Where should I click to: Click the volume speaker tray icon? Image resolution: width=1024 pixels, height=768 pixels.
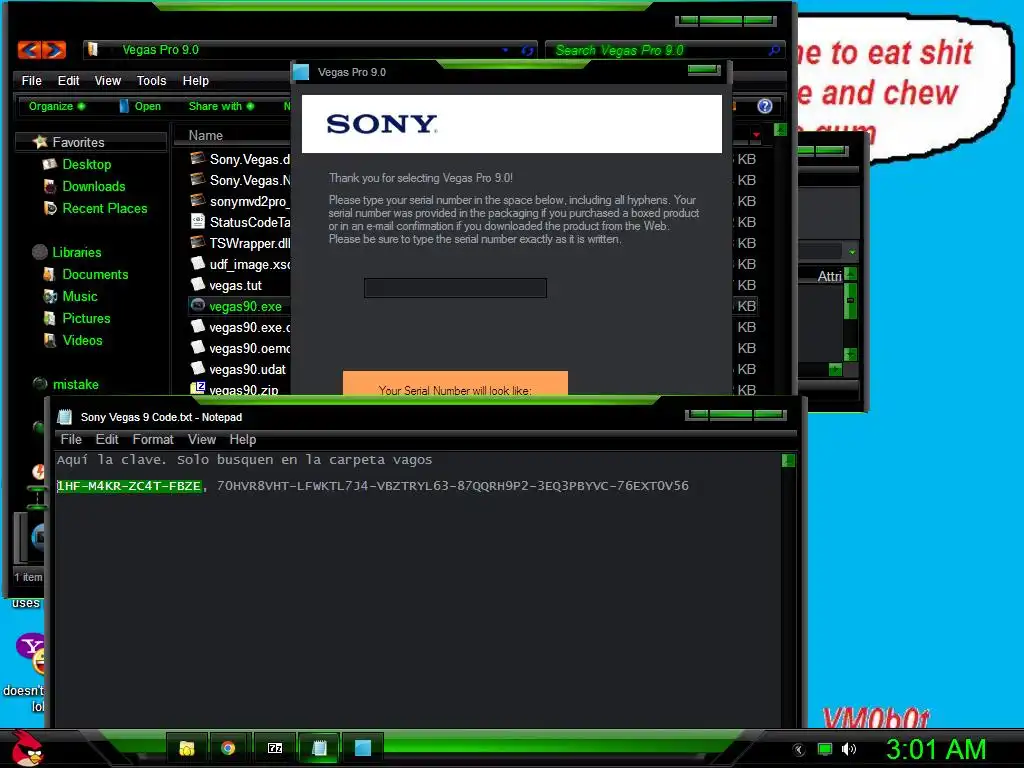(848, 749)
